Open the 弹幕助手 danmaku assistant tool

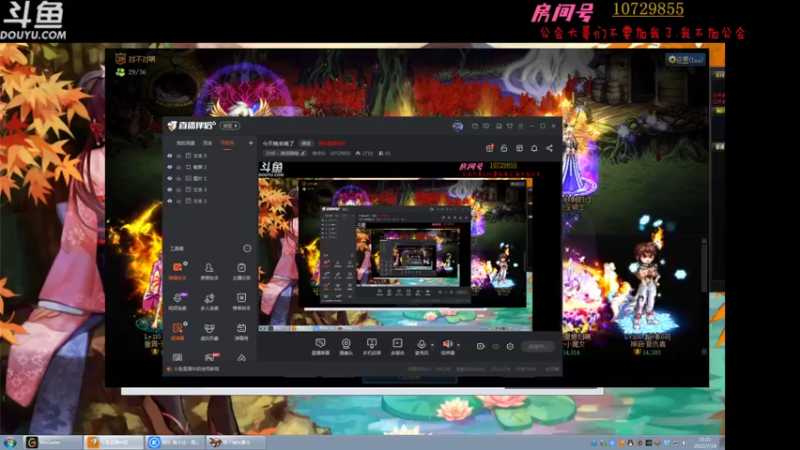[x=178, y=270]
